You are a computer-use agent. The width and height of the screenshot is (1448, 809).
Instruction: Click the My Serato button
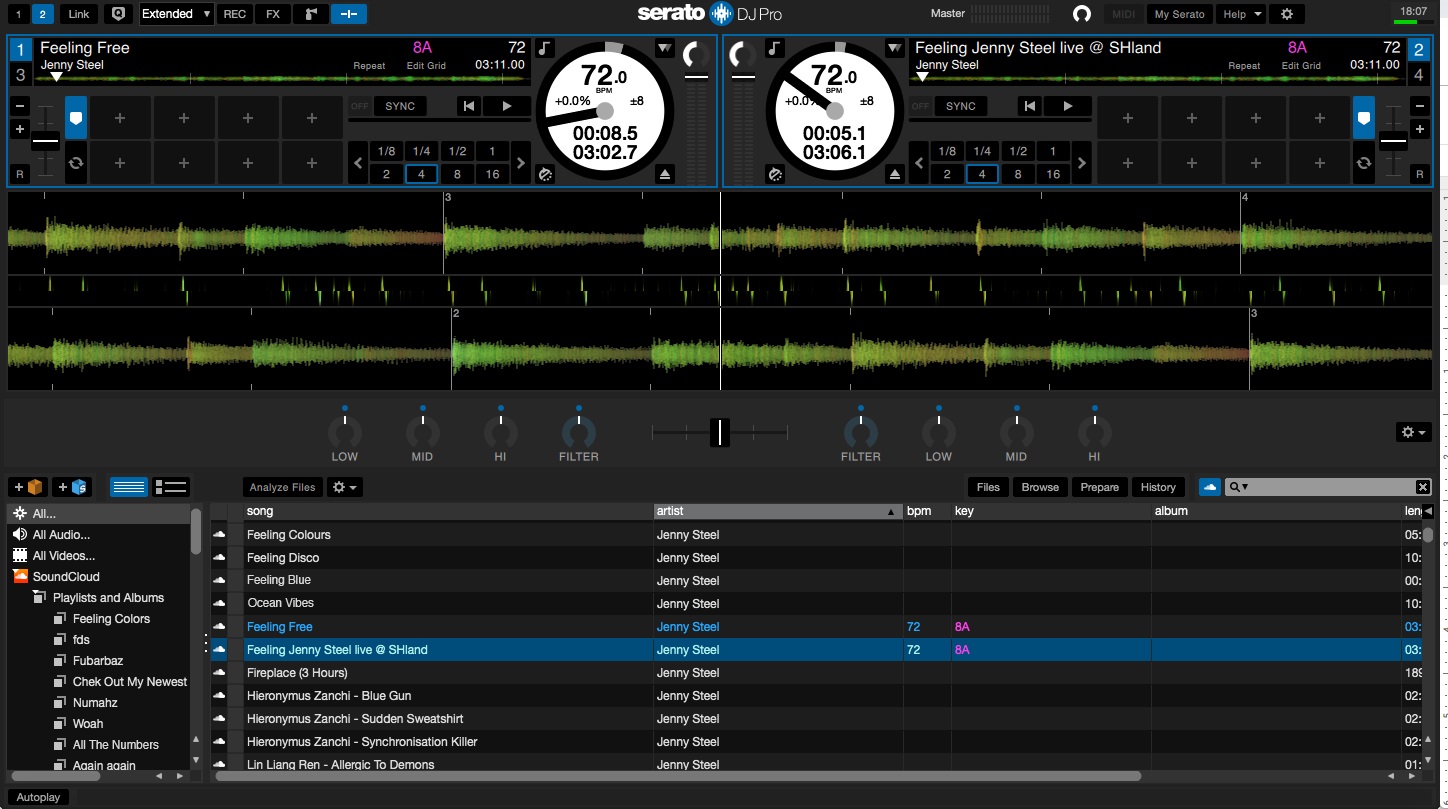pos(1179,14)
